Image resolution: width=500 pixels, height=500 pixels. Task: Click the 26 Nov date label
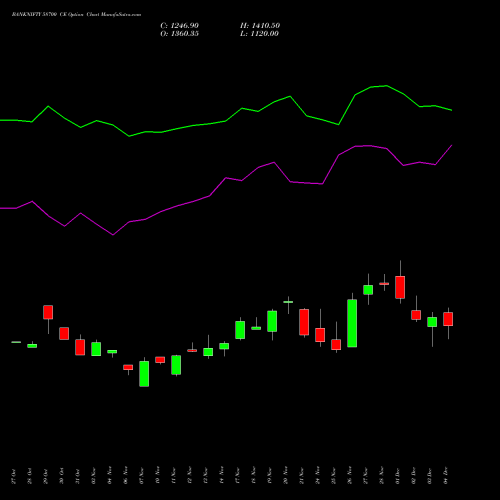(350, 476)
